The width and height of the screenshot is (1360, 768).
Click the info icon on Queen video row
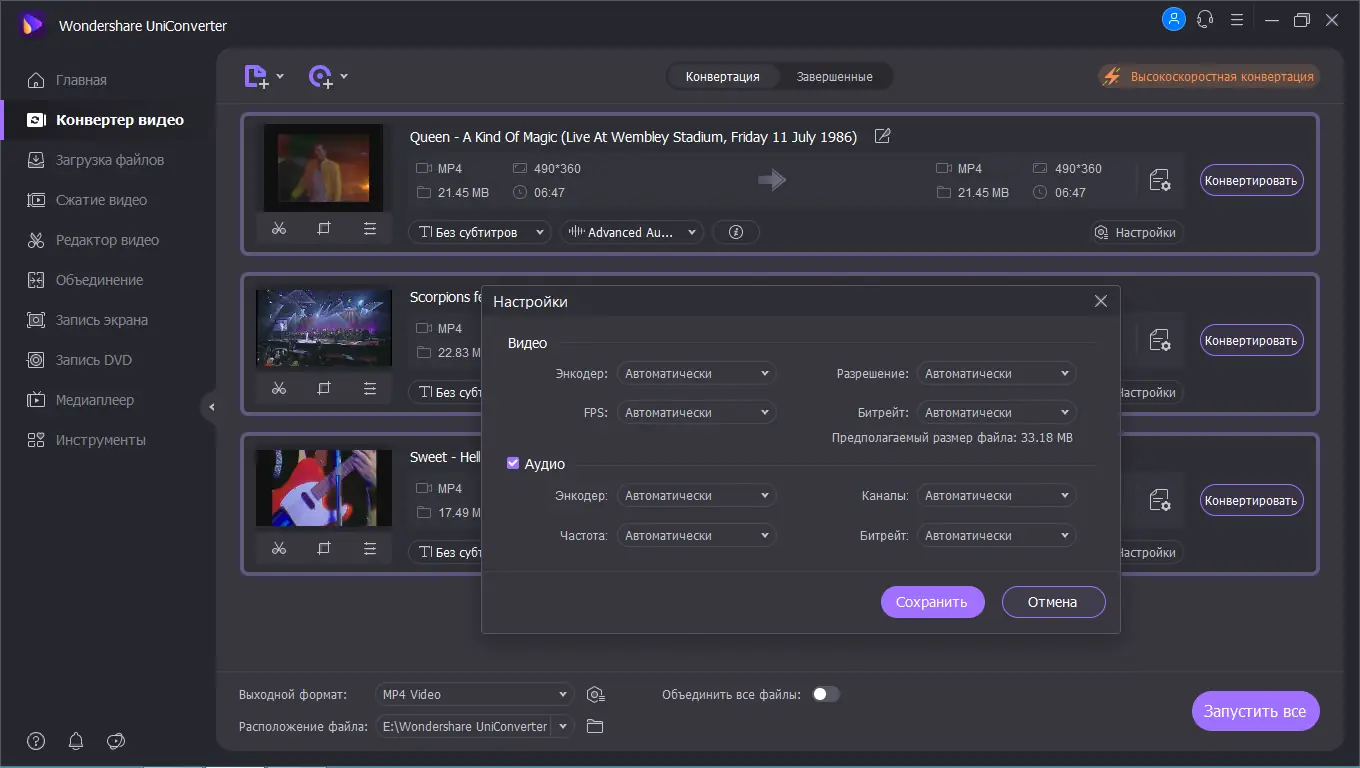coord(737,232)
